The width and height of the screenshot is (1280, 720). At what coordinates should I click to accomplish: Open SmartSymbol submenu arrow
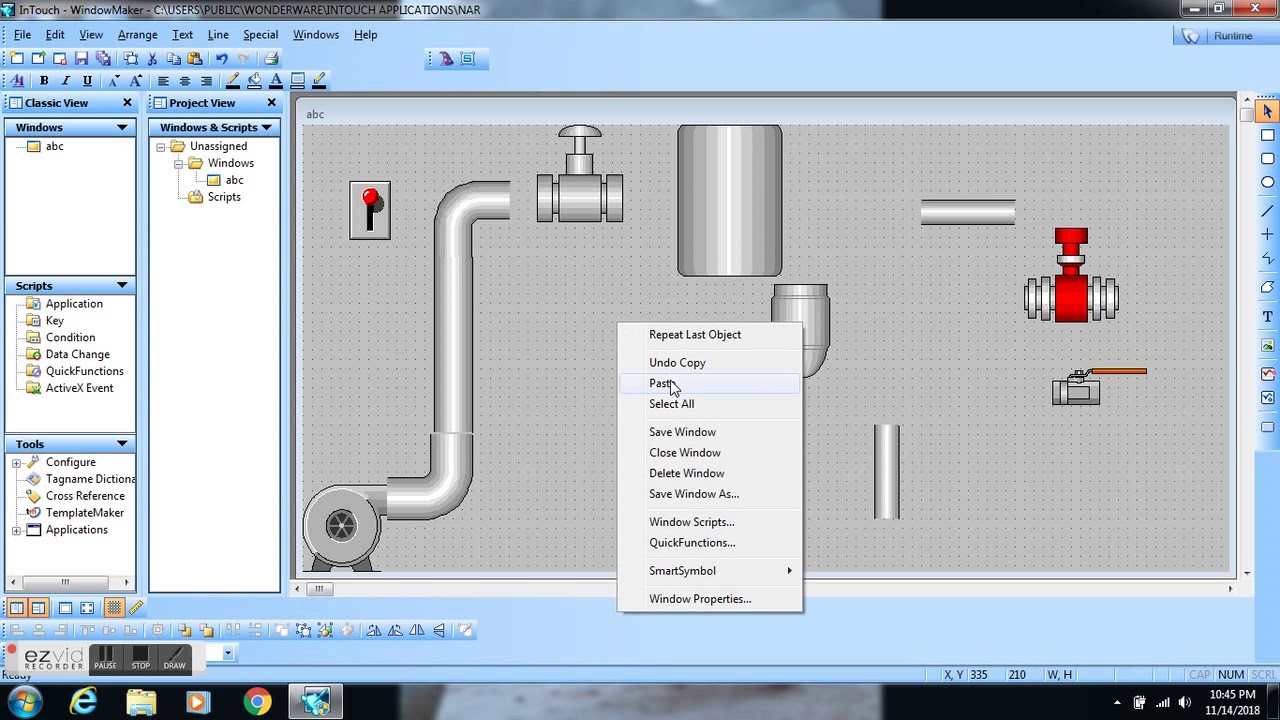point(789,571)
